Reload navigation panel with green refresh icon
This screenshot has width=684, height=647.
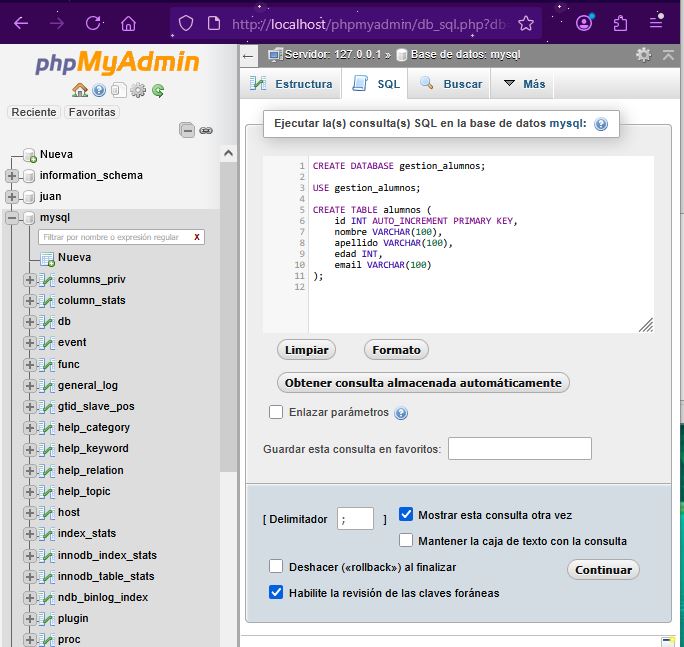158,90
